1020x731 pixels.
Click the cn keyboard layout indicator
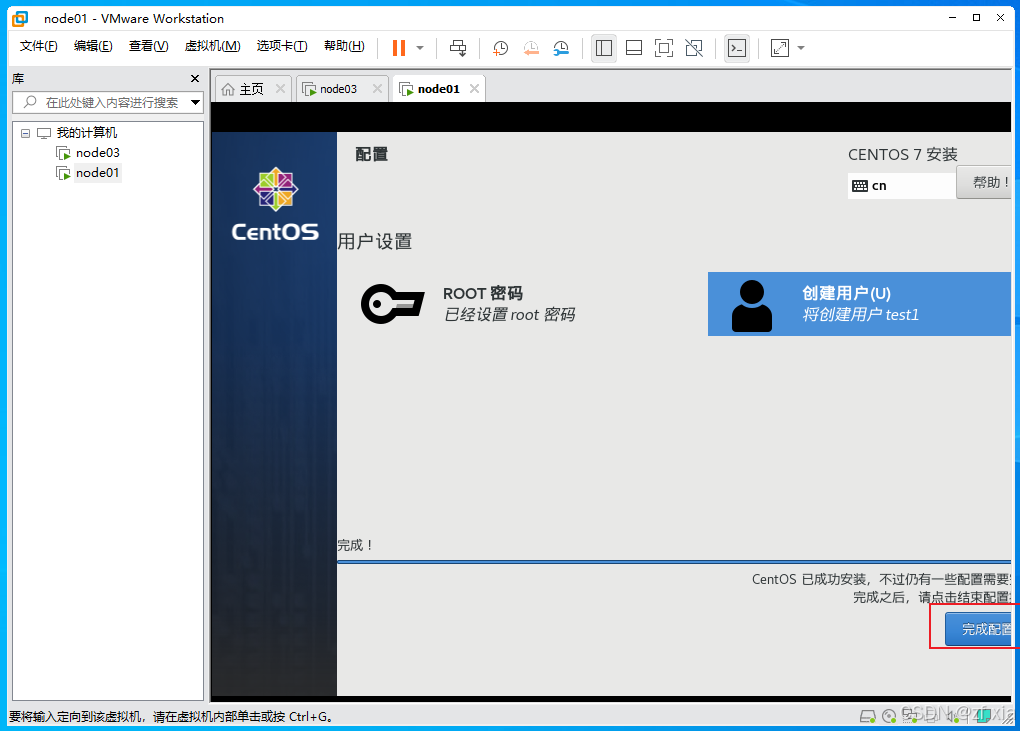(x=901, y=186)
